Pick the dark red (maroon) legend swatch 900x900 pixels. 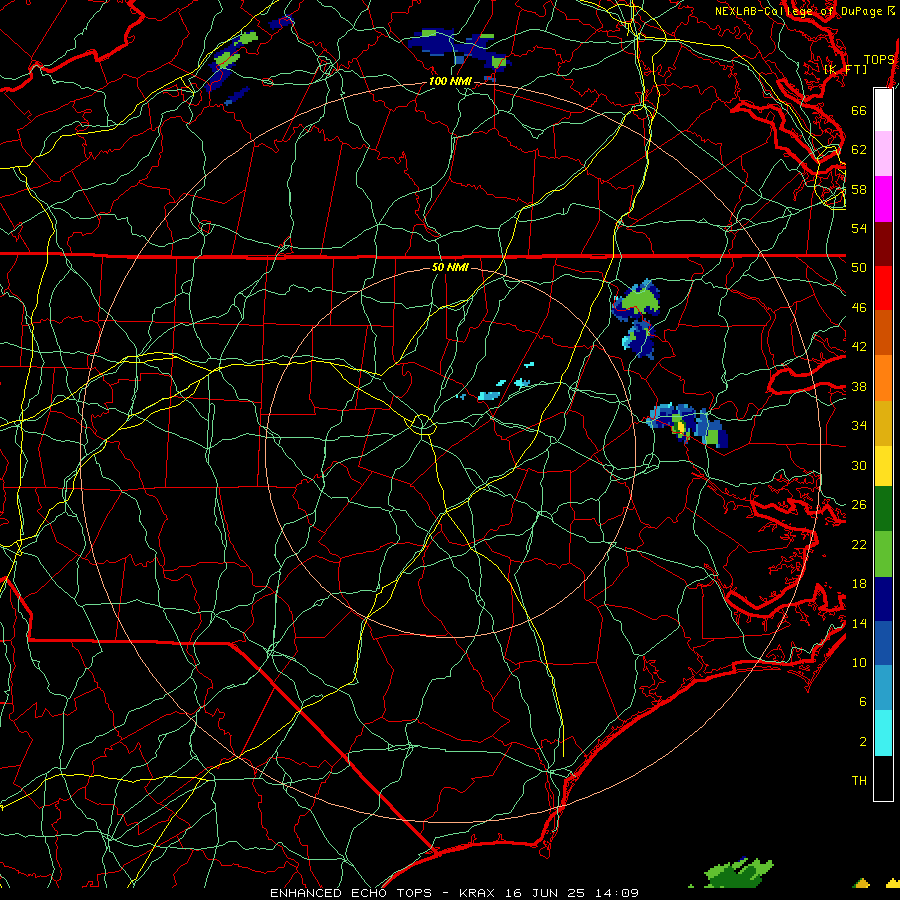(x=883, y=244)
